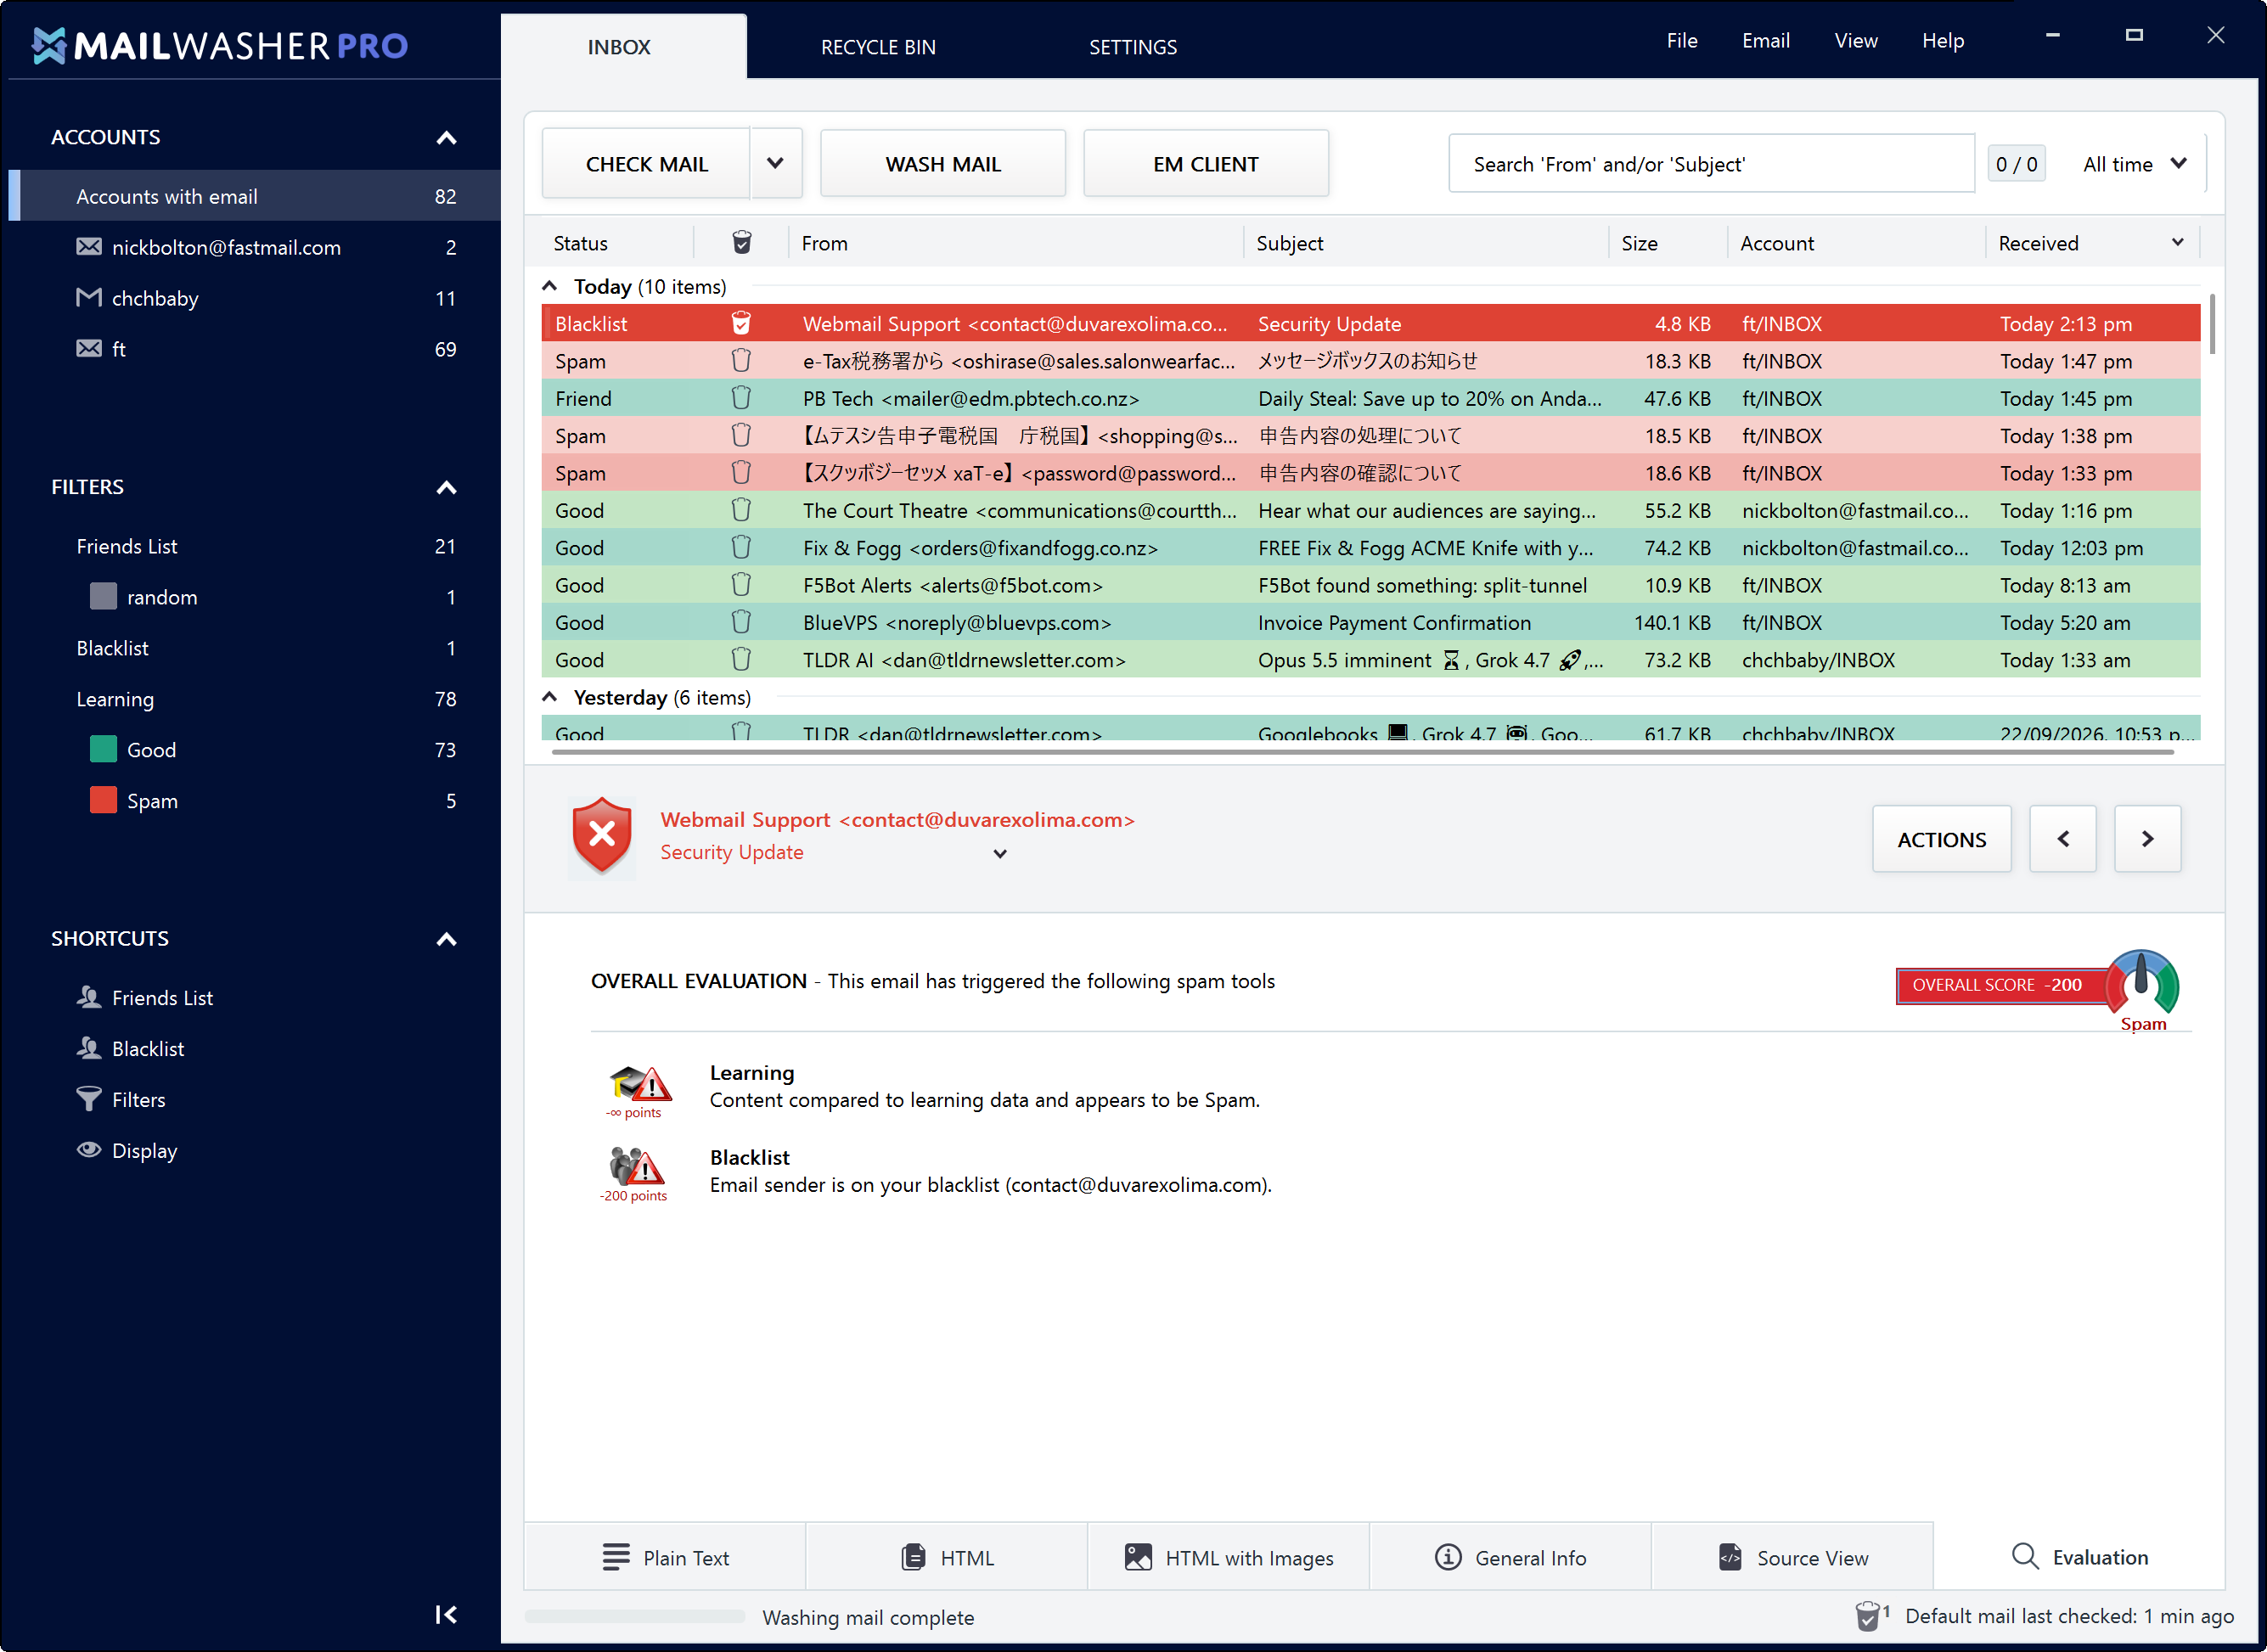Switch to Source View tab
This screenshot has width=2267, height=1652.
tap(1792, 1557)
